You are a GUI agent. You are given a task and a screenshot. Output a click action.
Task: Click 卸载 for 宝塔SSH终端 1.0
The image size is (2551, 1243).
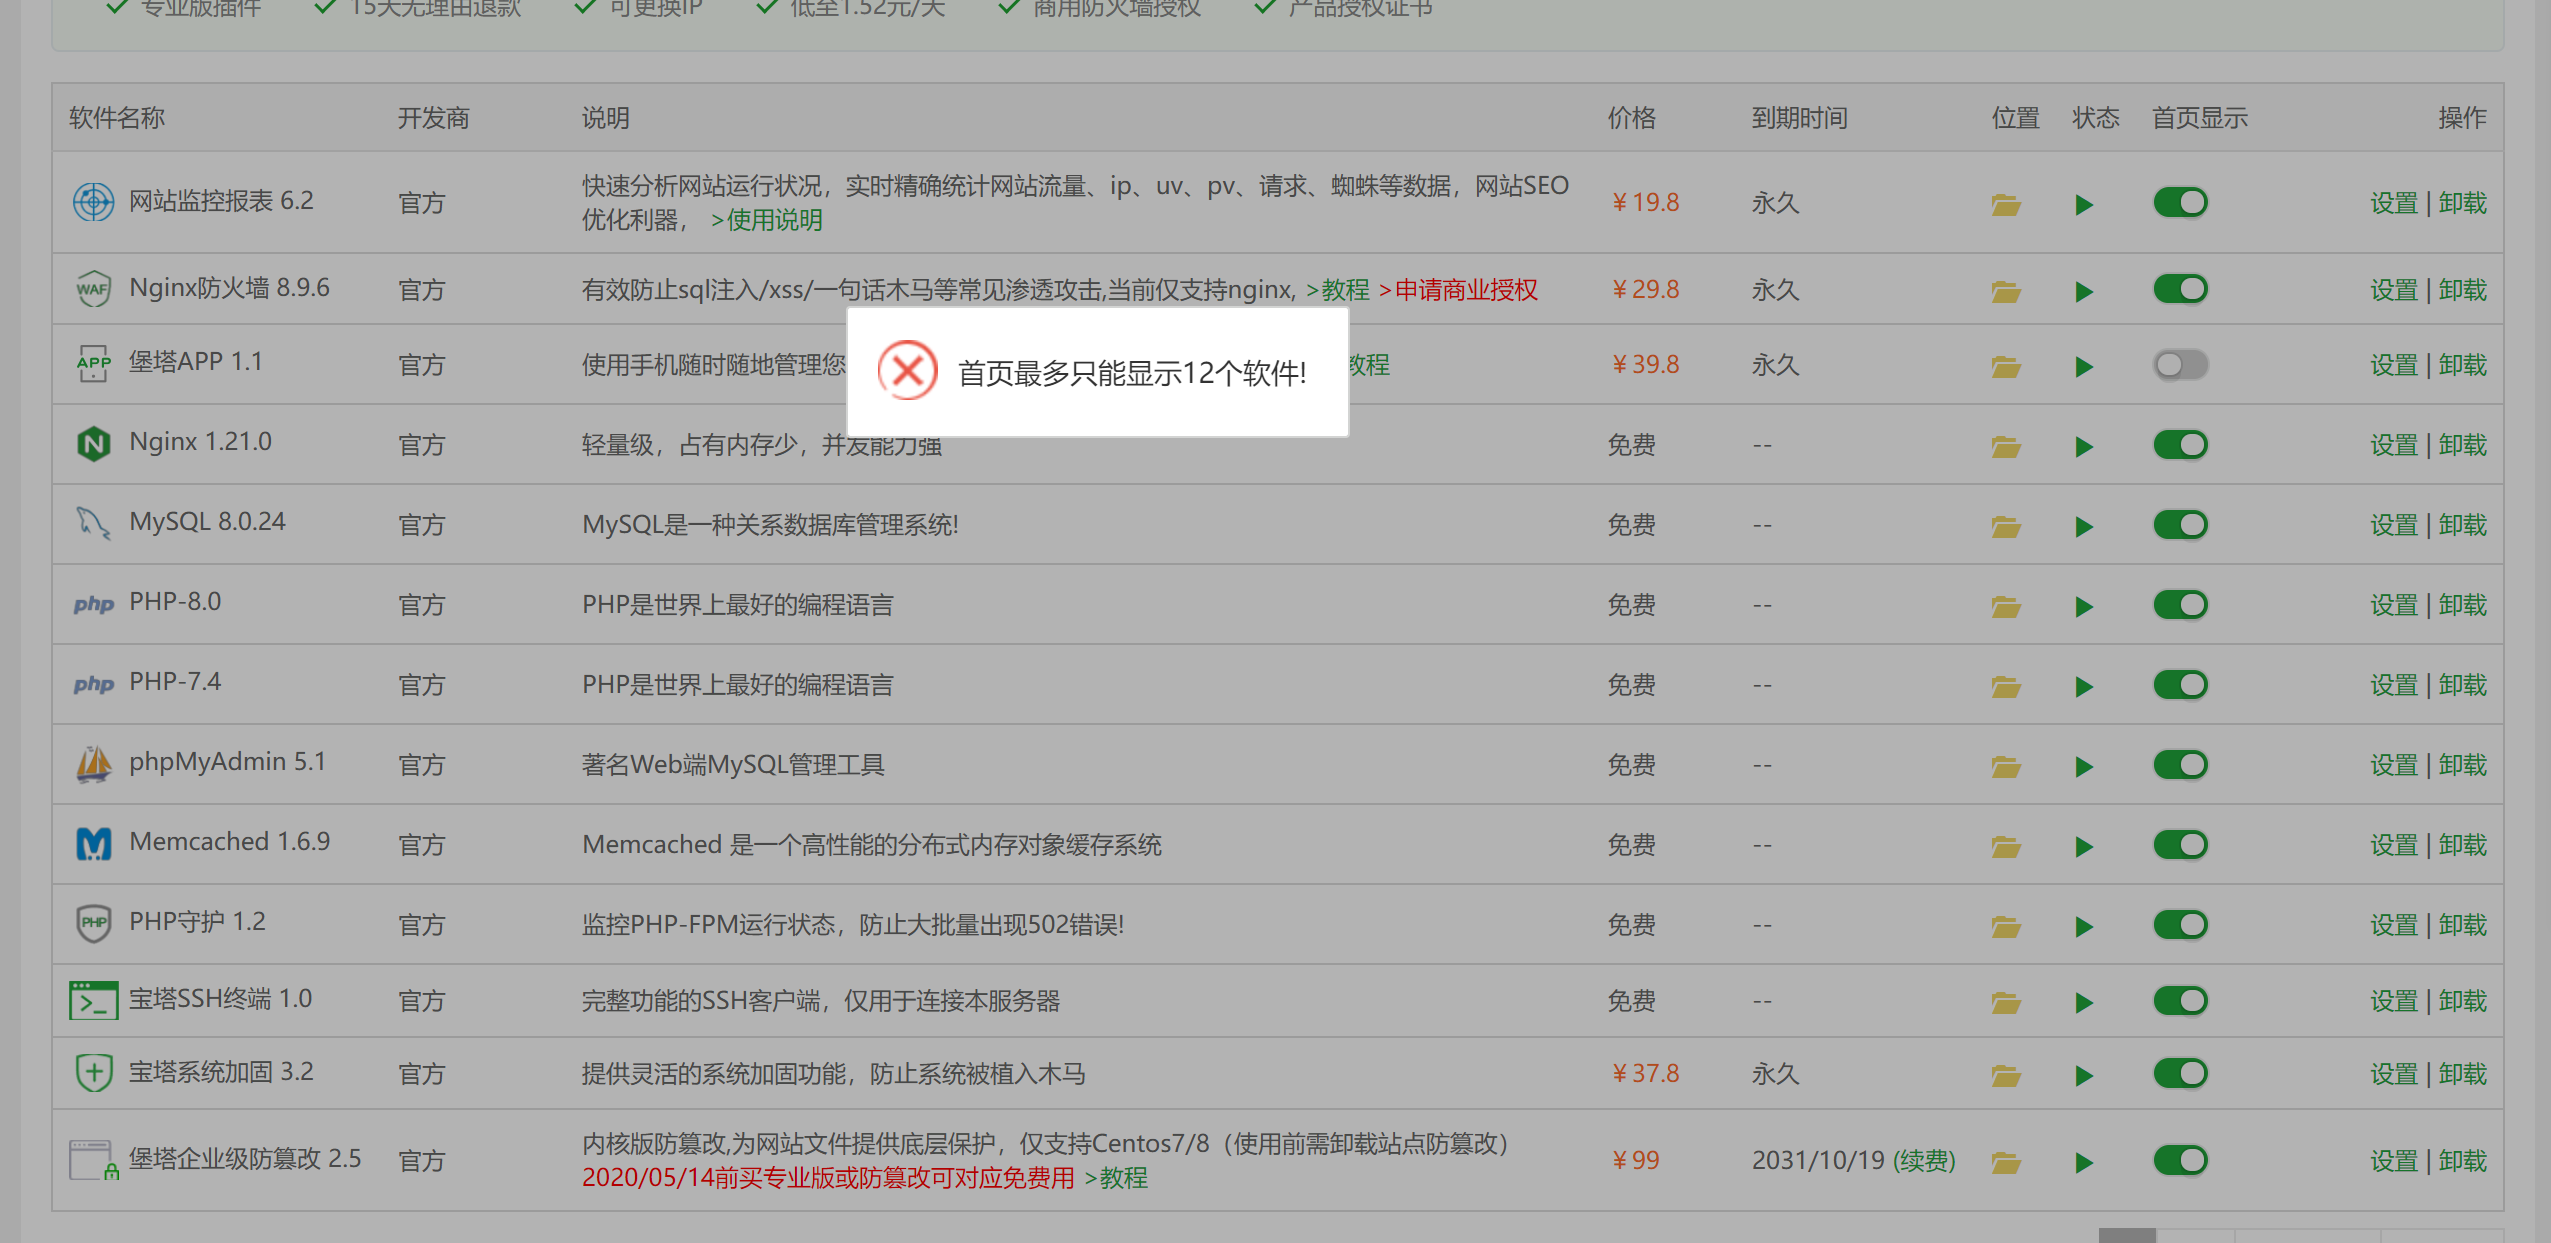2462,1001
